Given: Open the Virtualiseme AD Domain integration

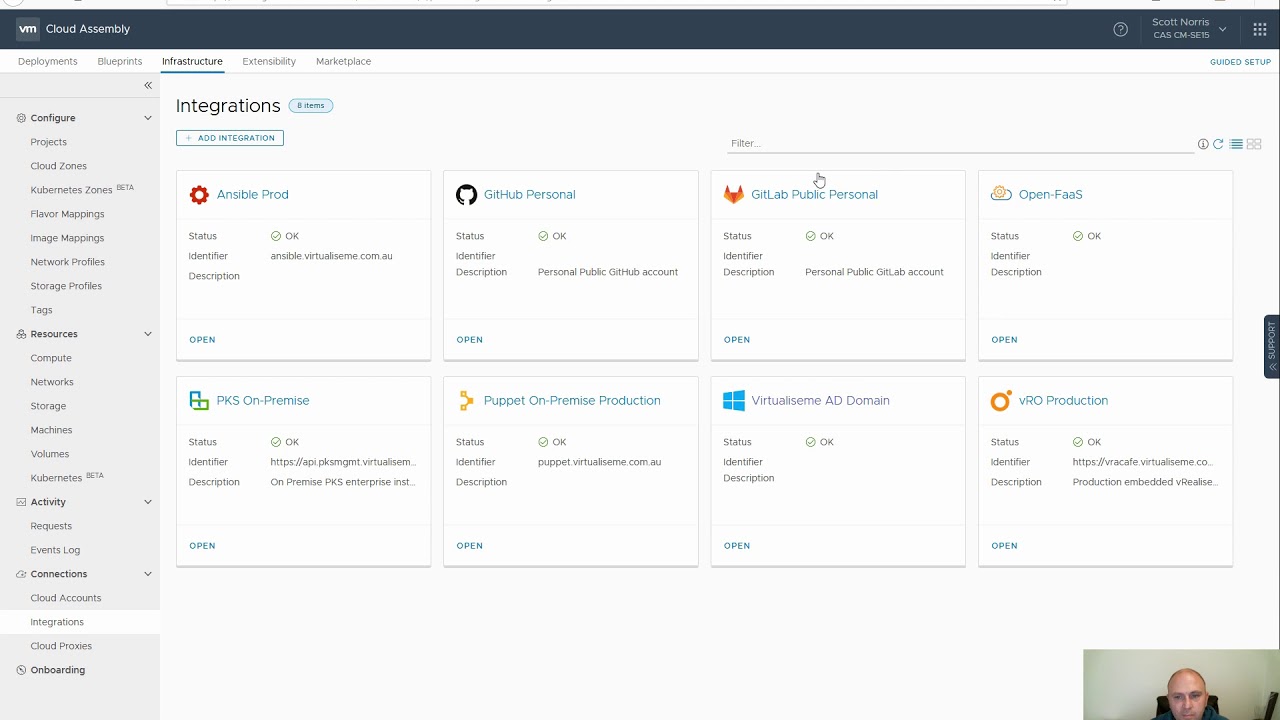Looking at the screenshot, I should (x=737, y=546).
